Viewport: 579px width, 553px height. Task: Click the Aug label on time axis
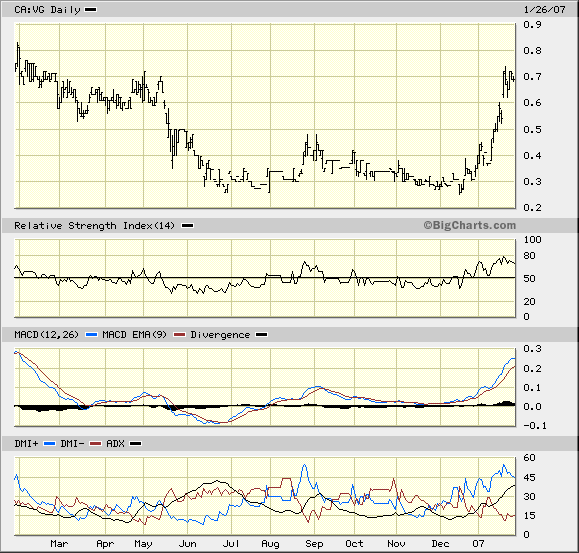pyautogui.click(x=270, y=544)
